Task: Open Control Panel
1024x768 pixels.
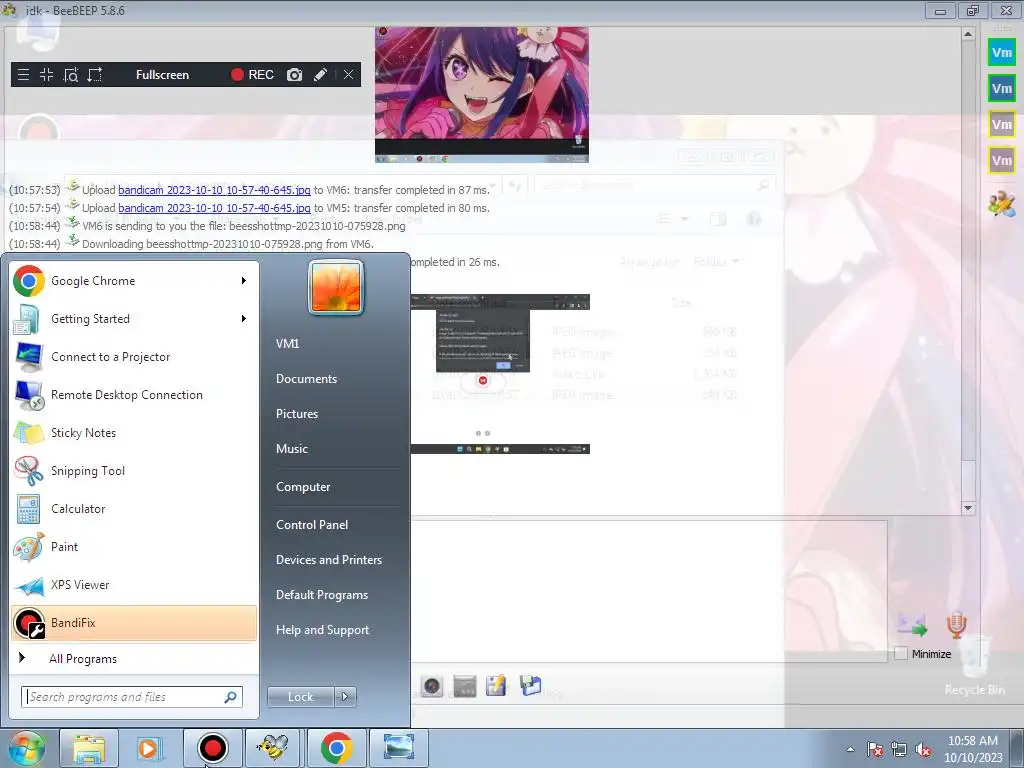Action: tap(312, 524)
